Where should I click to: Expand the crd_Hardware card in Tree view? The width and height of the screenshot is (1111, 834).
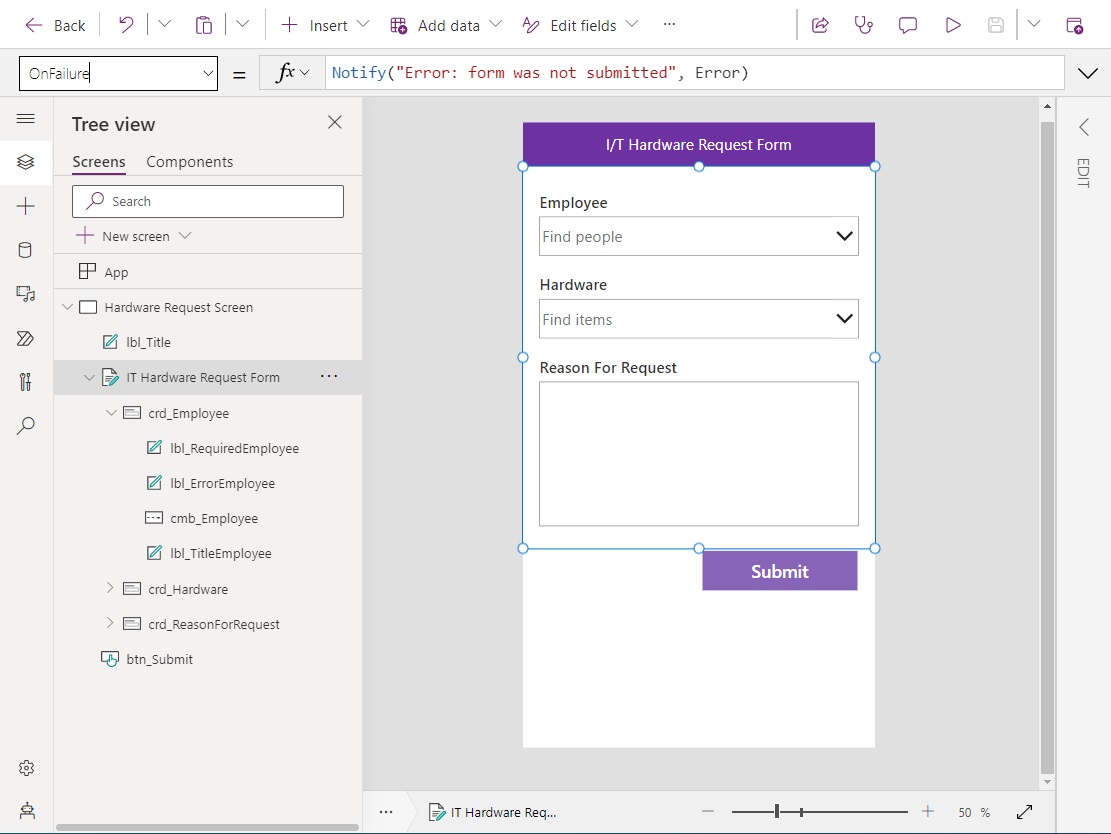pos(113,588)
